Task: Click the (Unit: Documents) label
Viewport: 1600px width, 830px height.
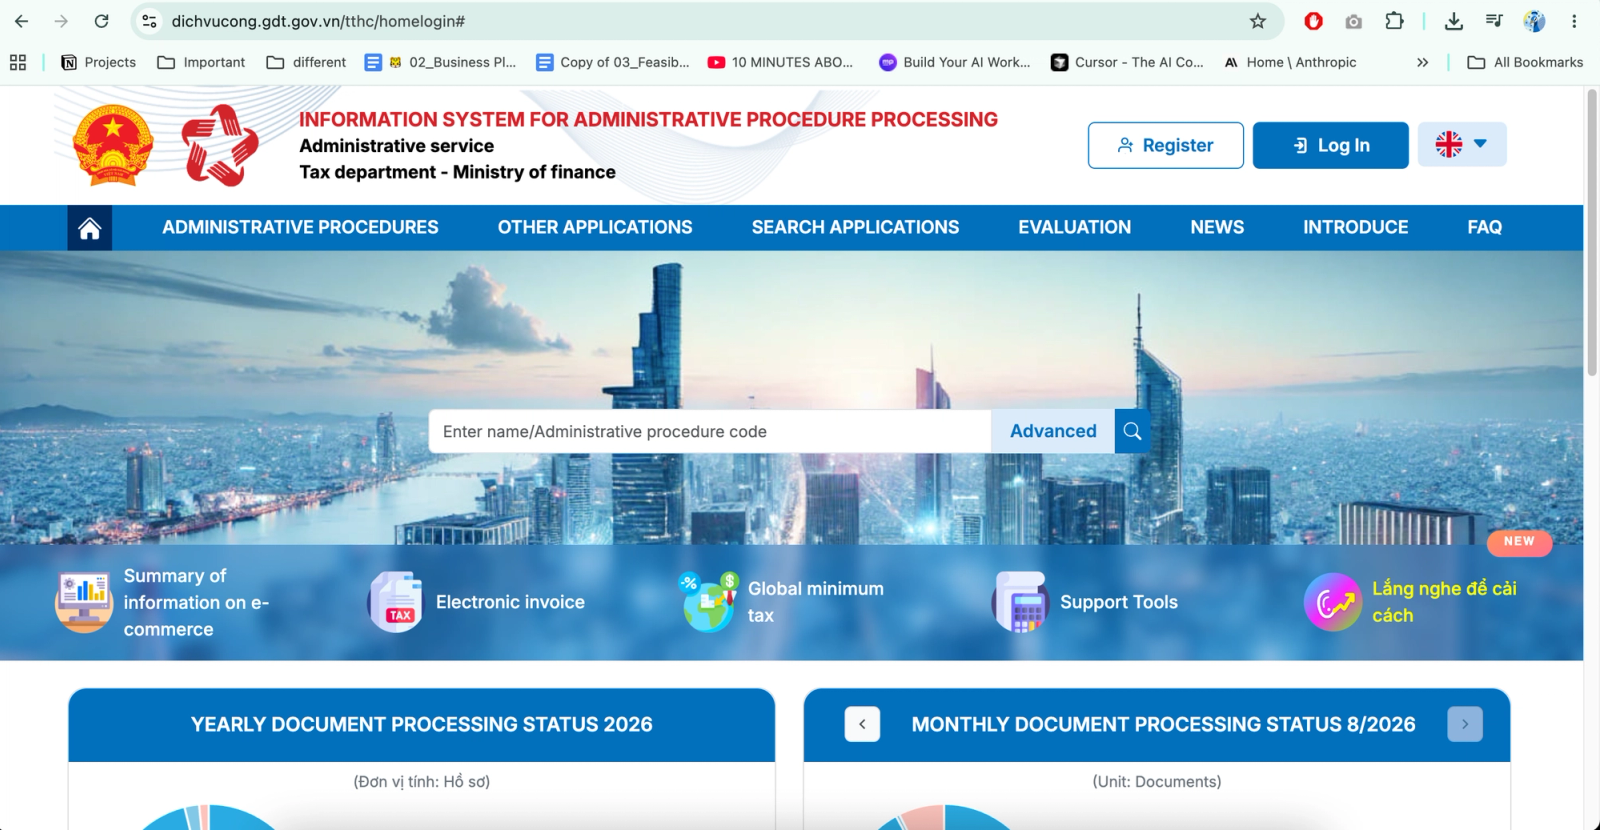Action: pyautogui.click(x=1157, y=782)
